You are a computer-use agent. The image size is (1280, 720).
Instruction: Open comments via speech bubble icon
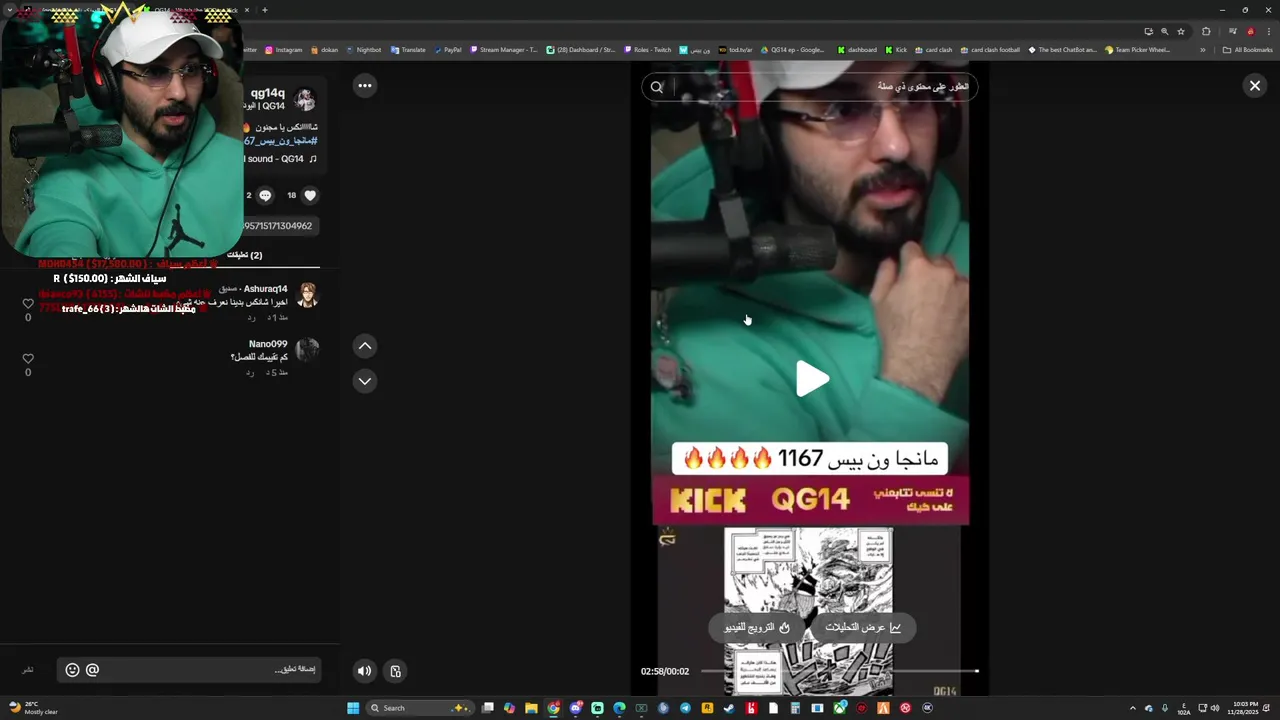click(x=265, y=196)
